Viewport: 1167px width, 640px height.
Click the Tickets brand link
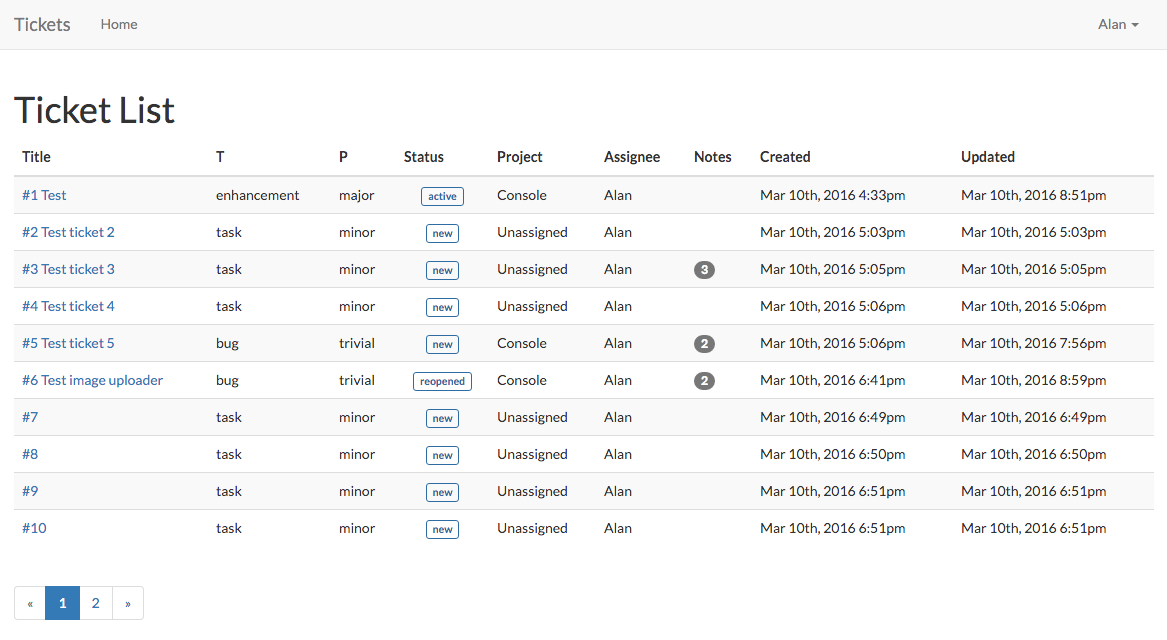(42, 25)
